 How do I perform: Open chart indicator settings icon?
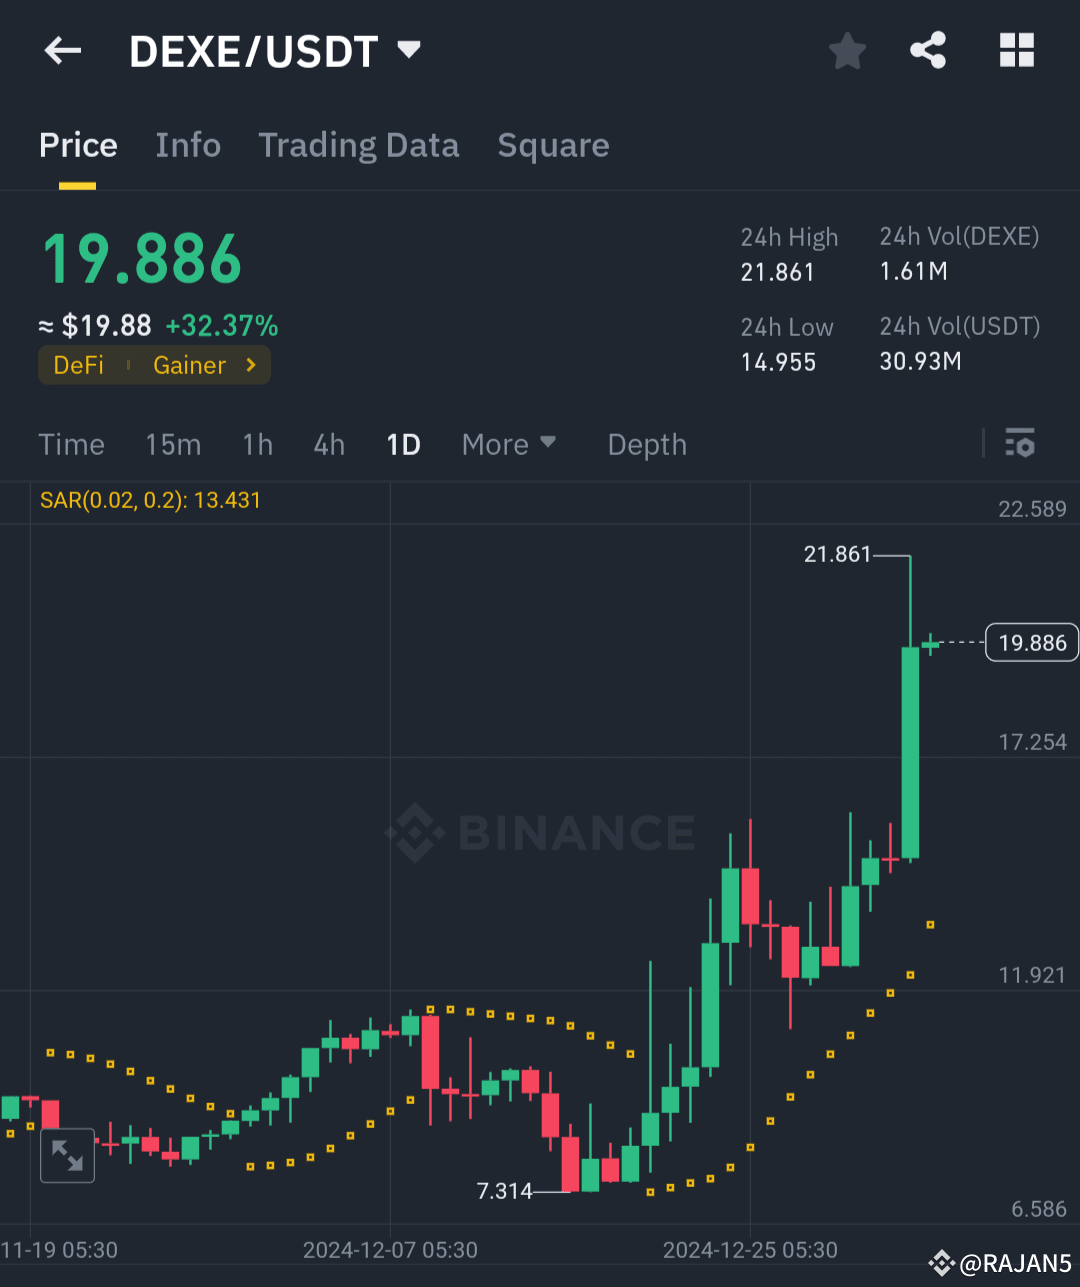pos(1019,443)
